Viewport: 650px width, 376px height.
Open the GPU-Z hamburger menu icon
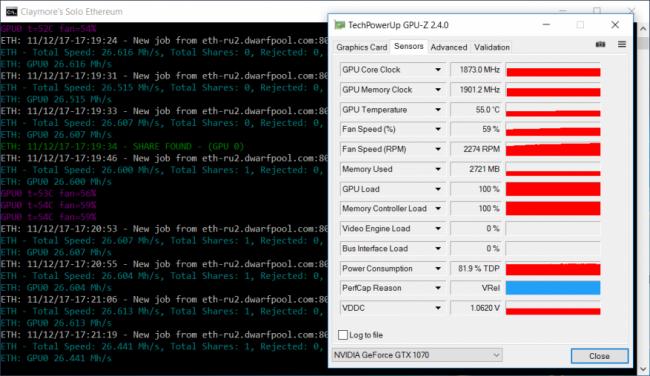622,44
